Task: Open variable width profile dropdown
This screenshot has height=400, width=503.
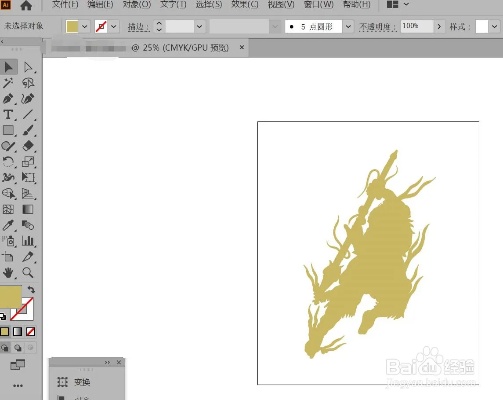Action: point(275,26)
